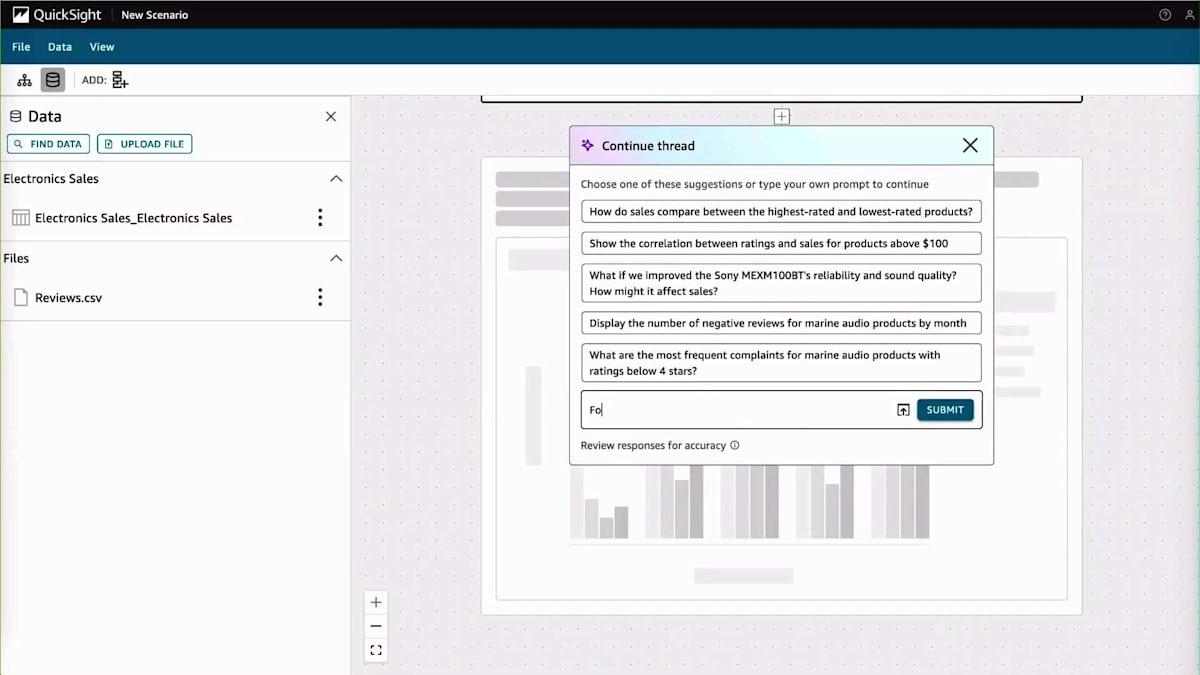
Task: Collapse the Files section
Action: pyautogui.click(x=336, y=258)
